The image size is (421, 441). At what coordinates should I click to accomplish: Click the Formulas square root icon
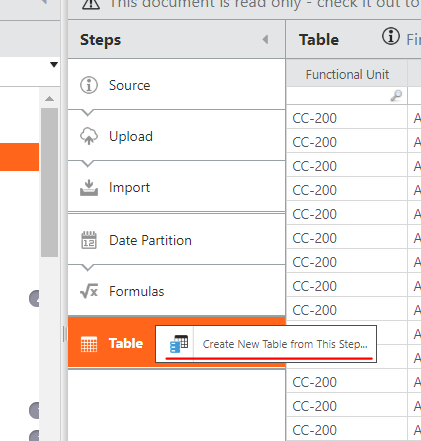(89, 291)
